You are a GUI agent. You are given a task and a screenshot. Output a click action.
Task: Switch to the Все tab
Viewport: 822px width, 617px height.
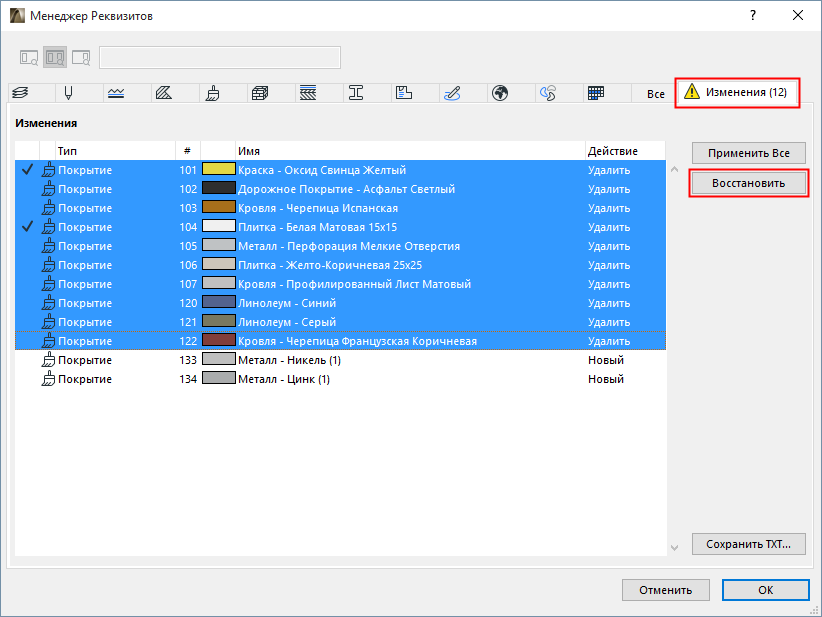[655, 94]
